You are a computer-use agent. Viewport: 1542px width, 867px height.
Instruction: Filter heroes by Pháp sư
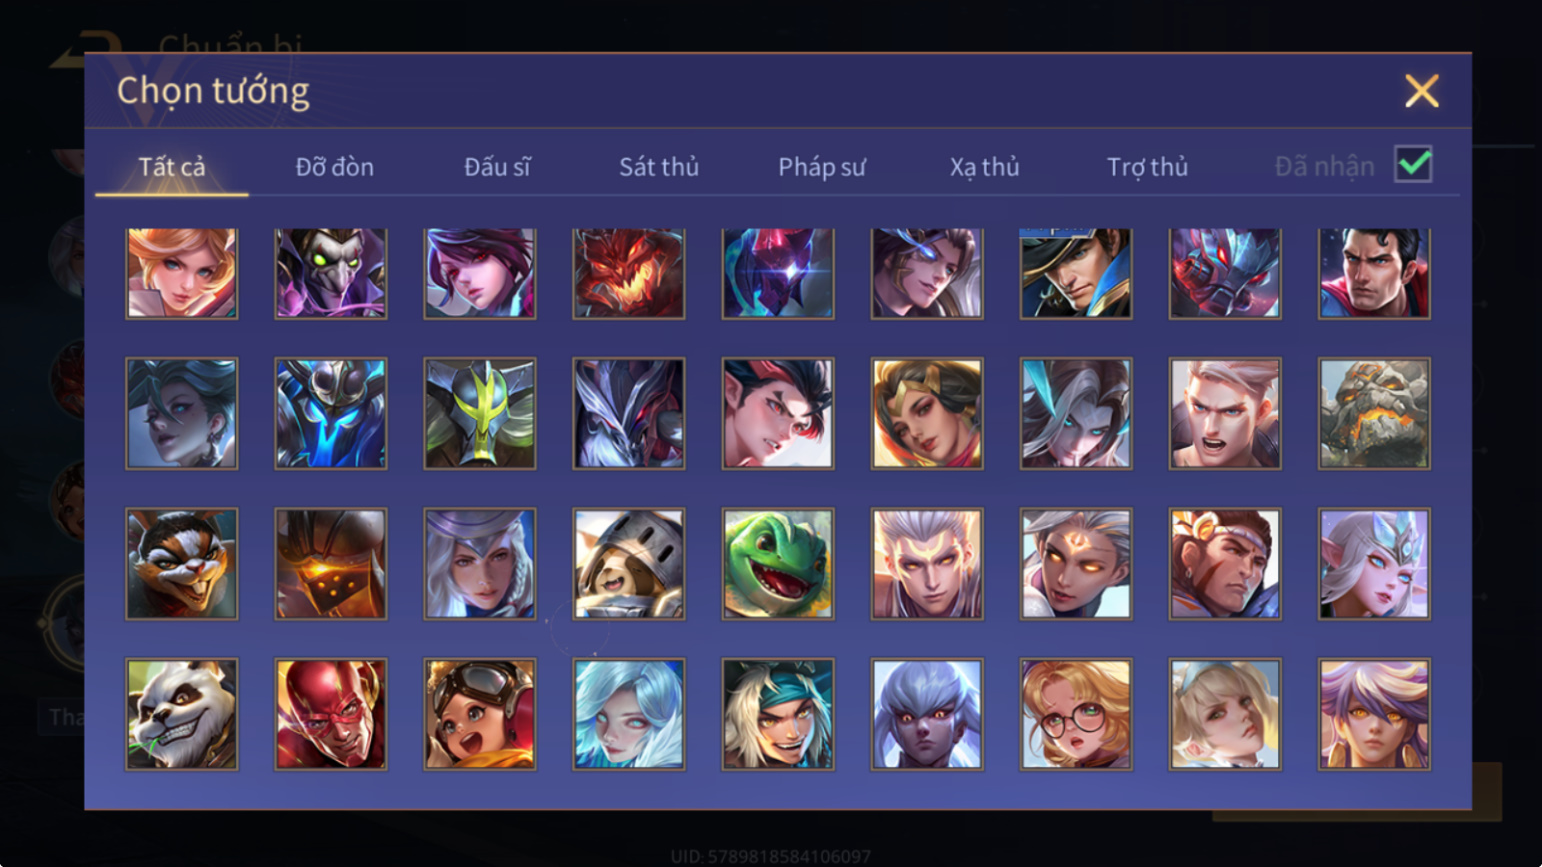click(x=822, y=167)
